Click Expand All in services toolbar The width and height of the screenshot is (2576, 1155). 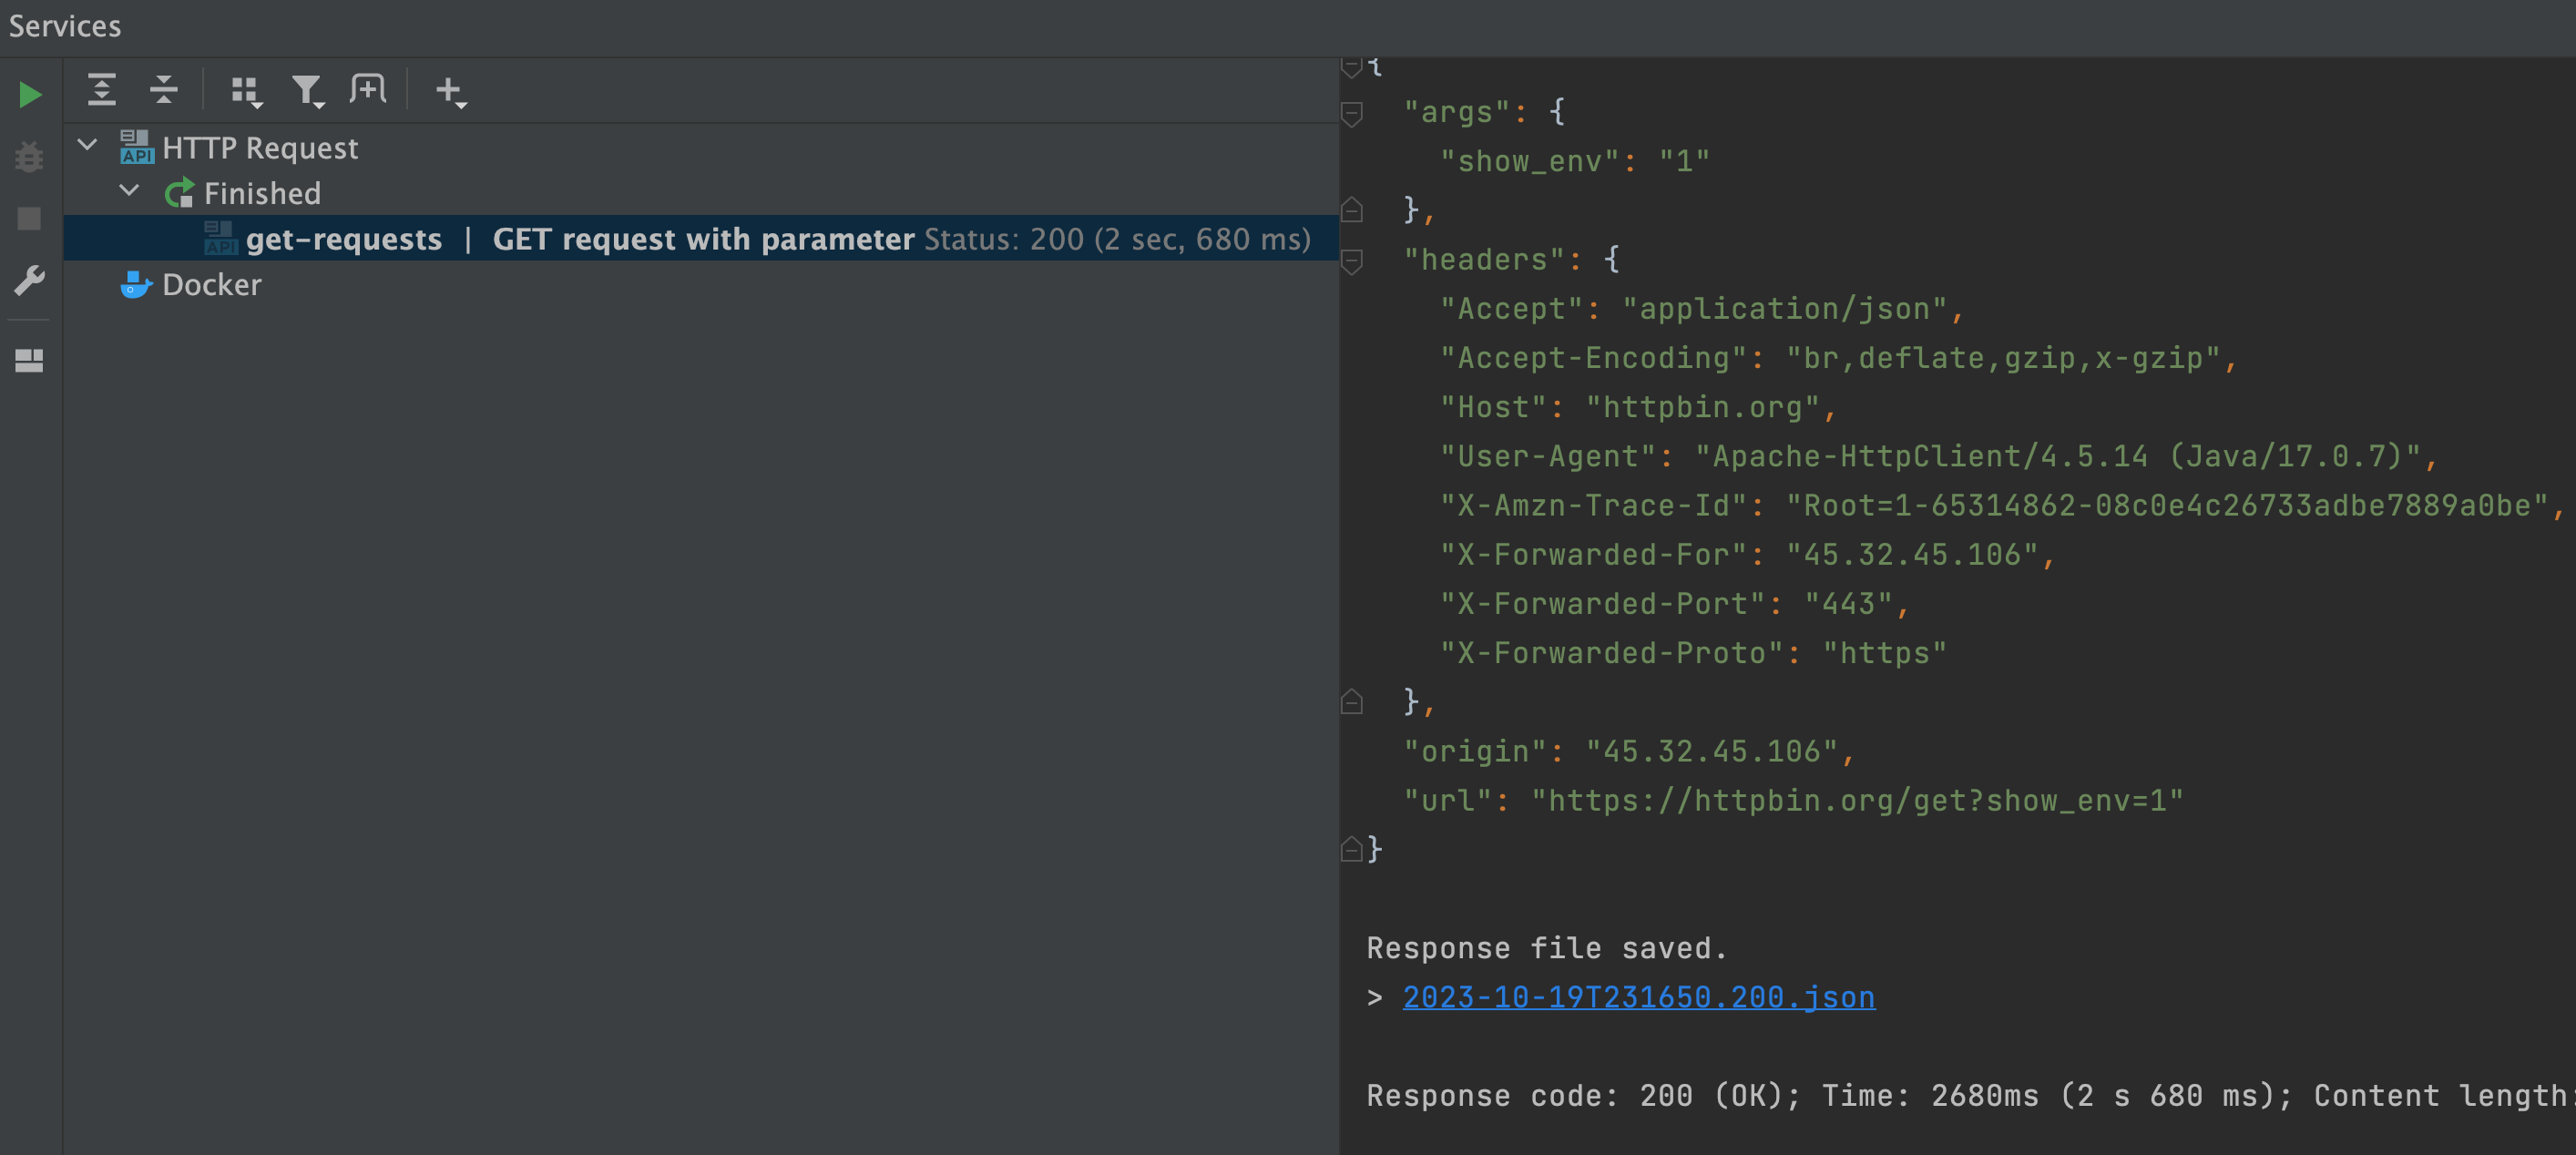101,90
